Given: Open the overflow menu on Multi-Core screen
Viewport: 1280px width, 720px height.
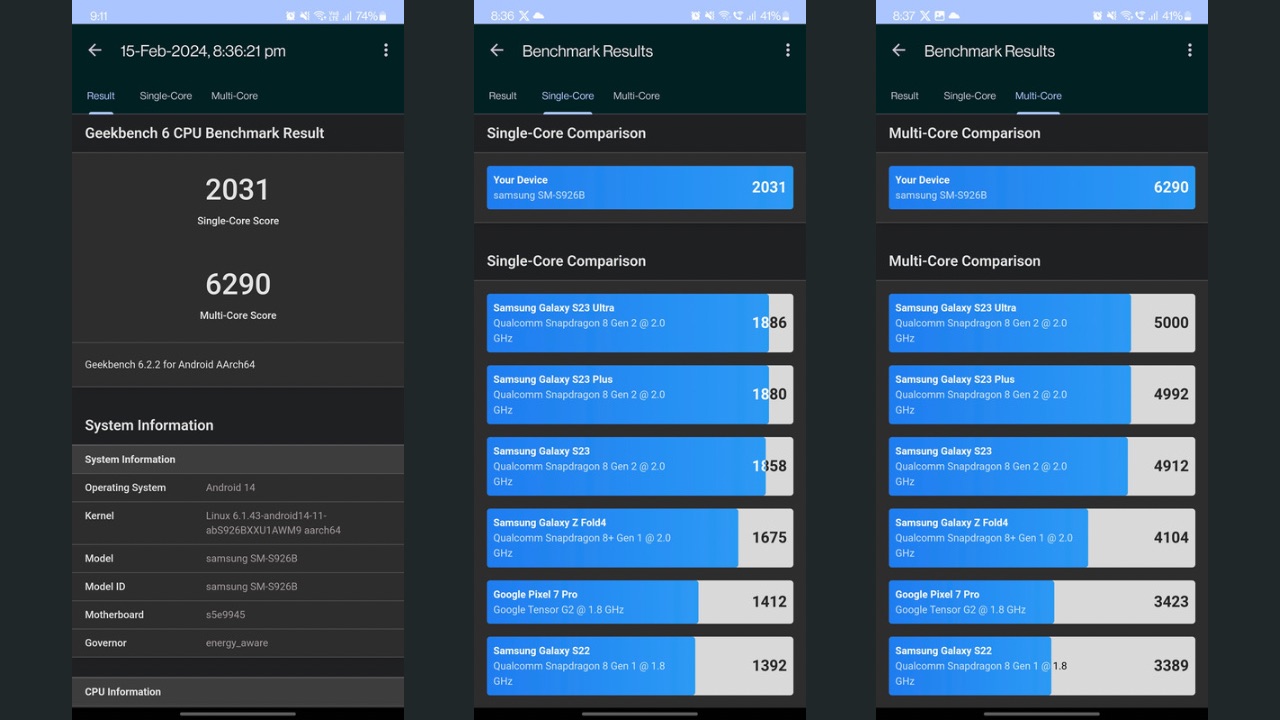Looking at the screenshot, I should pyautogui.click(x=1189, y=50).
